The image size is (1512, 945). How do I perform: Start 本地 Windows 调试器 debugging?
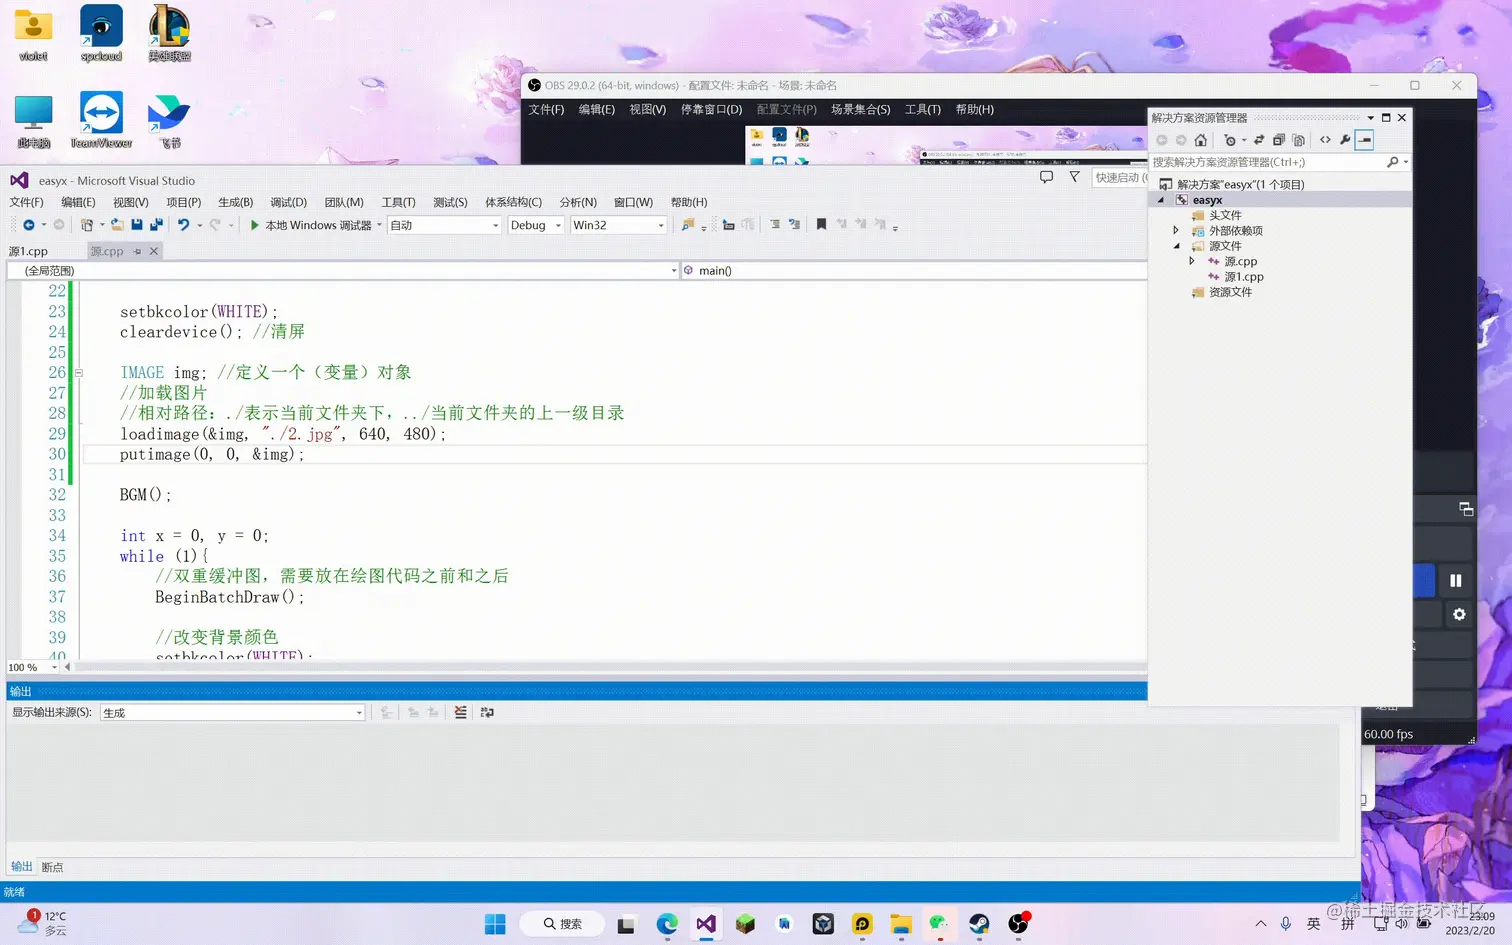click(314, 224)
